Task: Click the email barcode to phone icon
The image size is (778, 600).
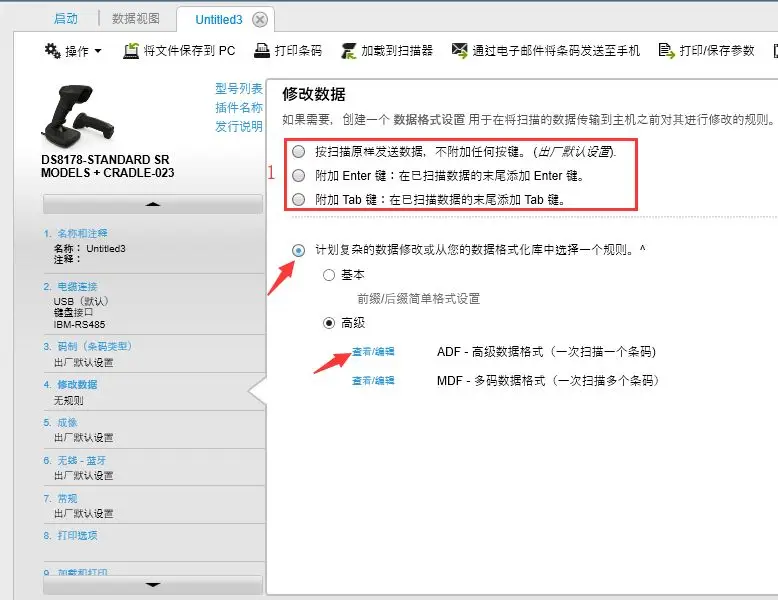Action: [460, 51]
